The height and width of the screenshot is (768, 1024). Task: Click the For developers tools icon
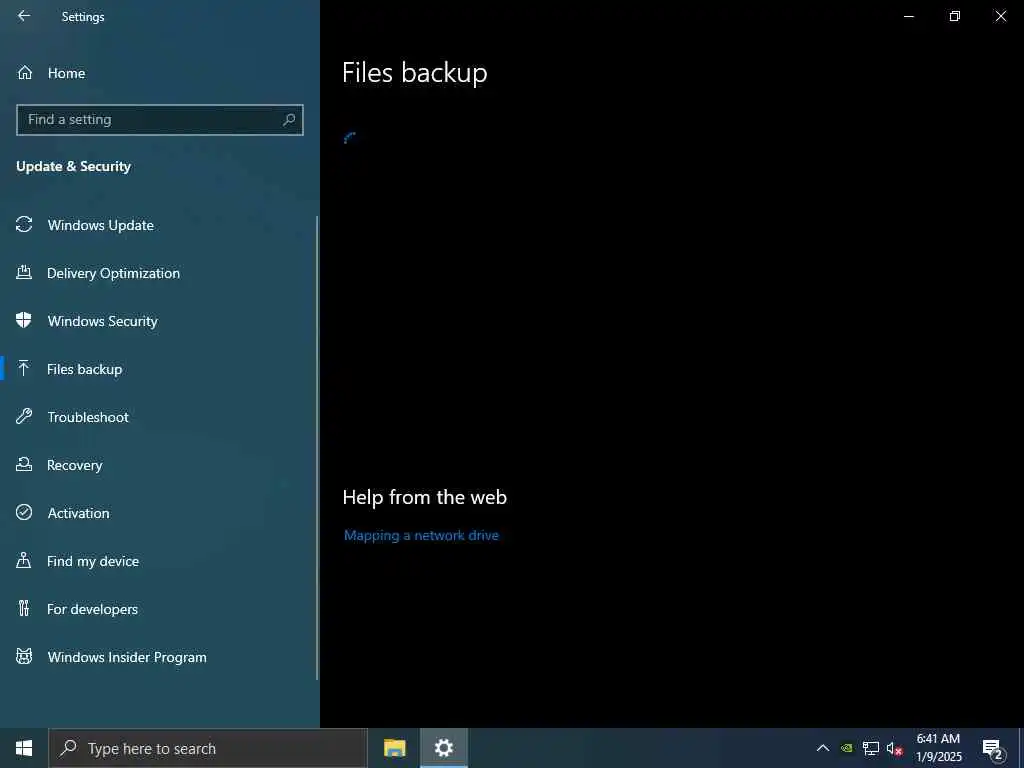(x=24, y=609)
